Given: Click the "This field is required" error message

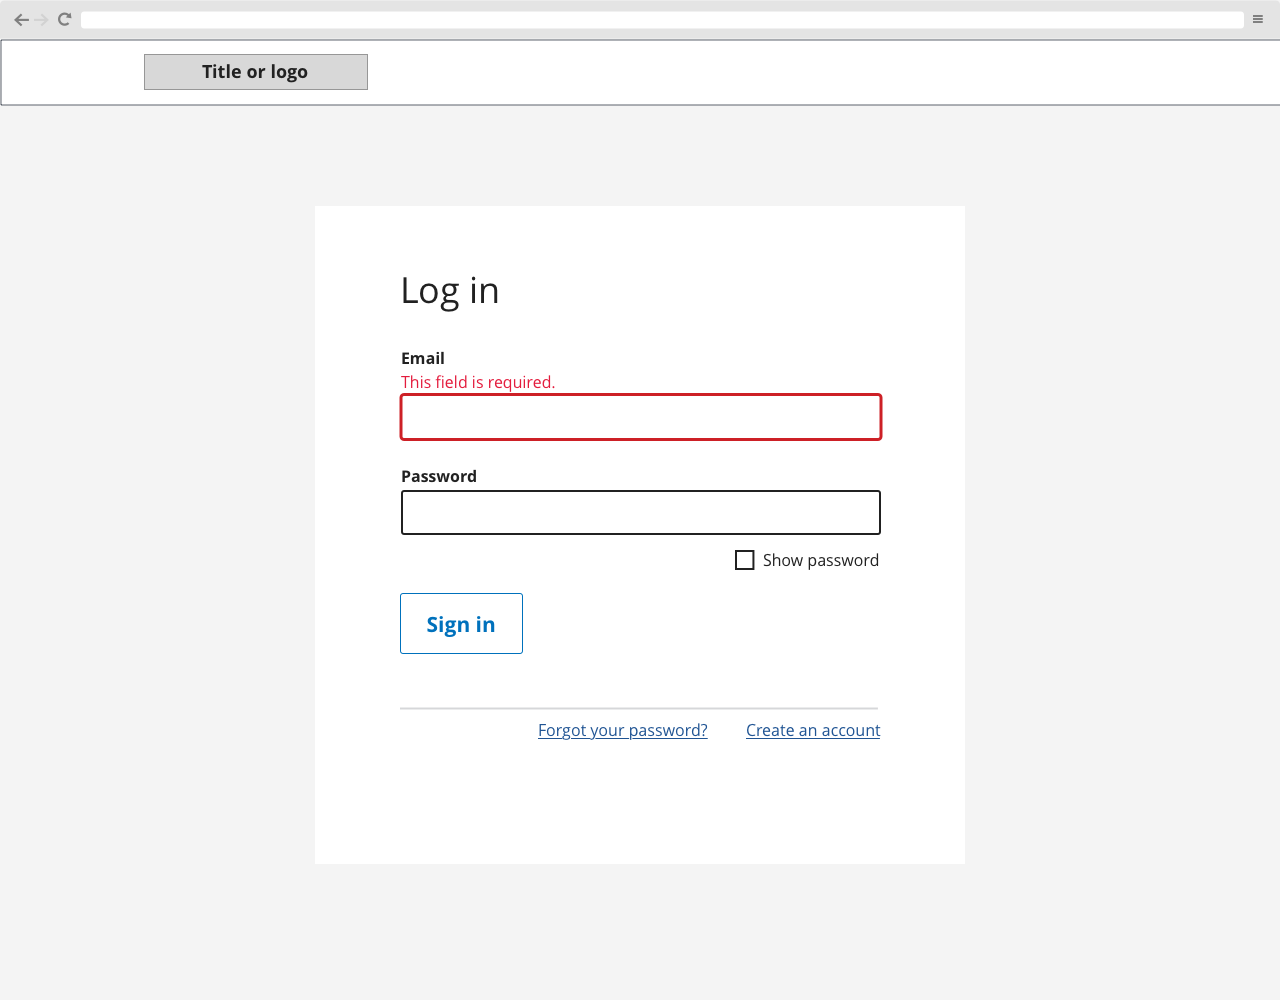Looking at the screenshot, I should (x=478, y=382).
